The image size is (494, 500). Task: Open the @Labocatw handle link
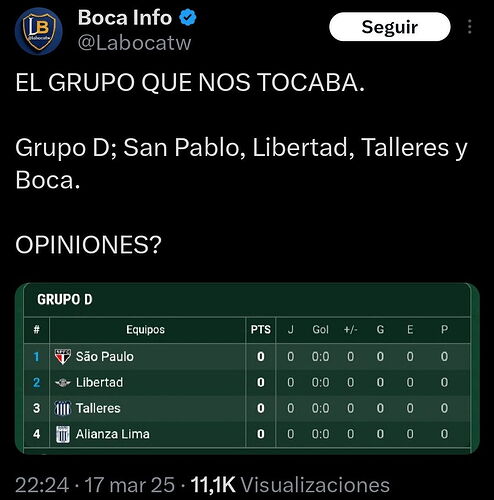tap(135, 43)
